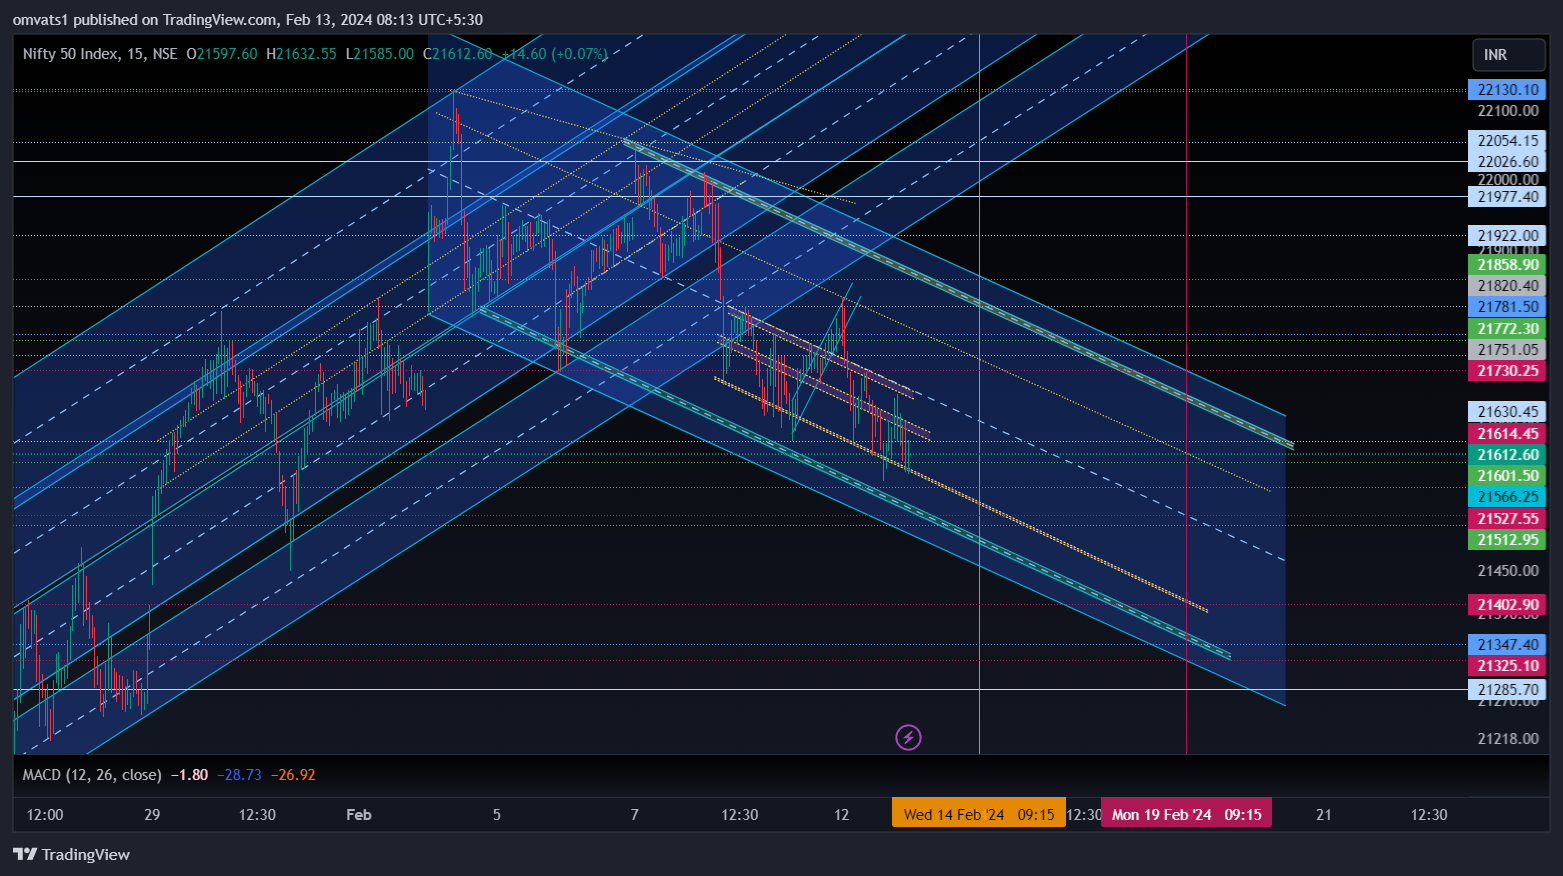Click the red 21614.45 price label
The image size is (1563, 876).
(1507, 434)
